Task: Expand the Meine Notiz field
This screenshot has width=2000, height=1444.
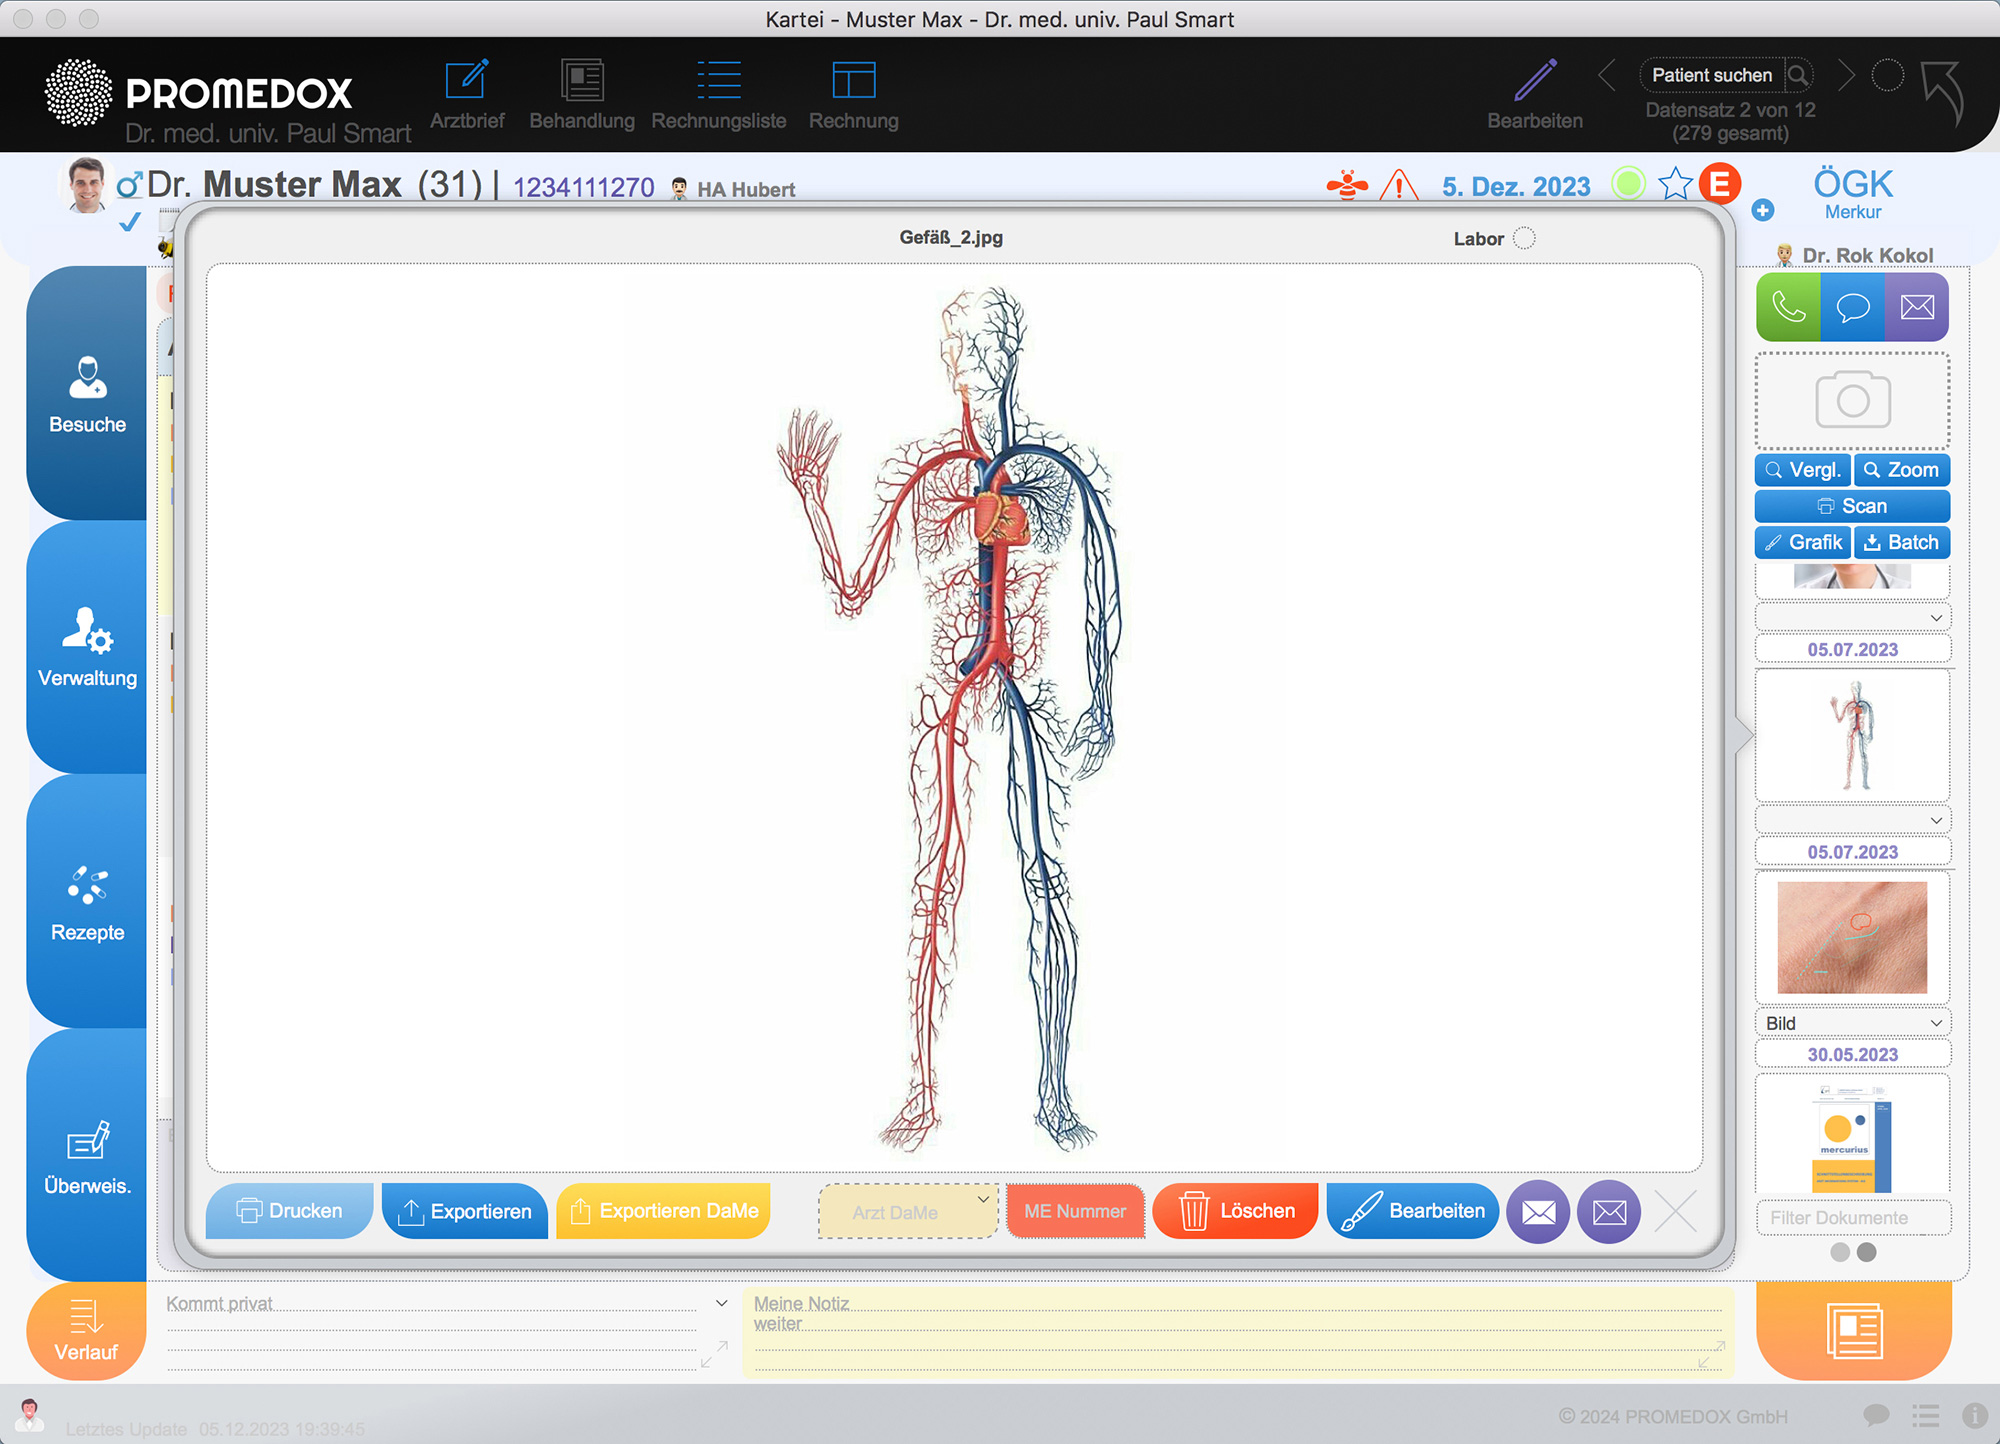Action: point(1712,1355)
